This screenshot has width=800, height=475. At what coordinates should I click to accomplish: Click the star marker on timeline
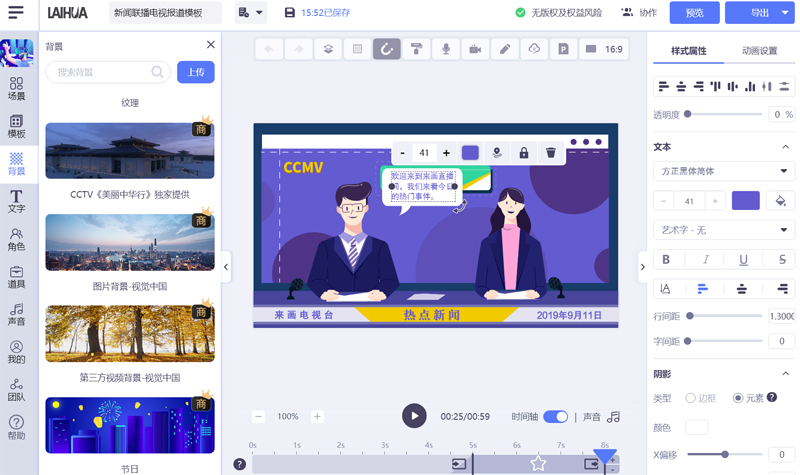pyautogui.click(x=538, y=463)
